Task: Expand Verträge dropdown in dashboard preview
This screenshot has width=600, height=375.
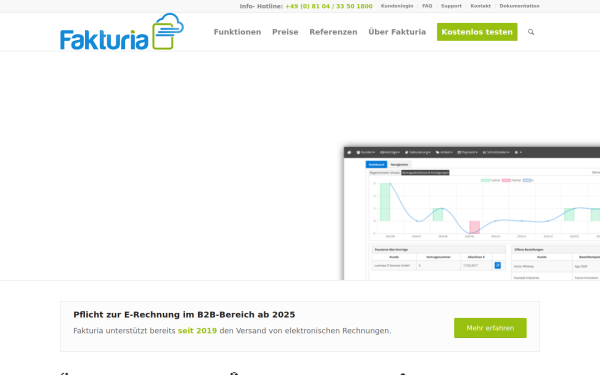Action: coord(390,152)
